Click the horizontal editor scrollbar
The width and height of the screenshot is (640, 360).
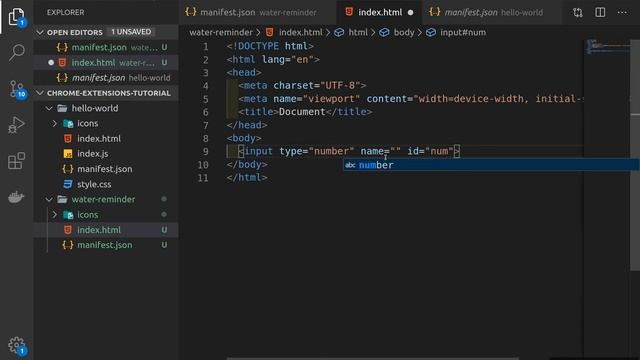(x=372, y=358)
